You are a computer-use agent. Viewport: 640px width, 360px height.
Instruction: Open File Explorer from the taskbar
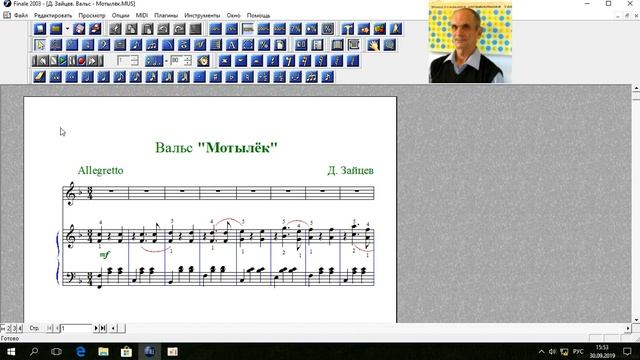[103, 351]
